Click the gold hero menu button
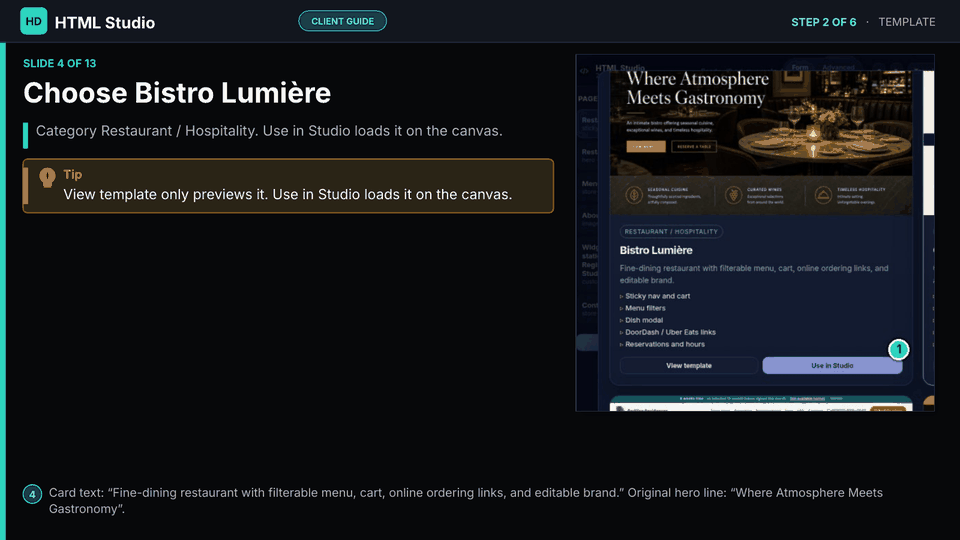This screenshot has width=960, height=540. click(x=646, y=147)
